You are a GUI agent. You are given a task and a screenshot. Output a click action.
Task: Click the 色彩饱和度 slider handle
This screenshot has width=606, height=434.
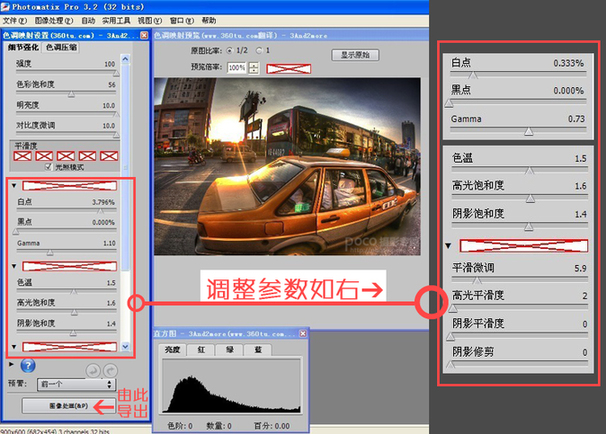(x=70, y=94)
